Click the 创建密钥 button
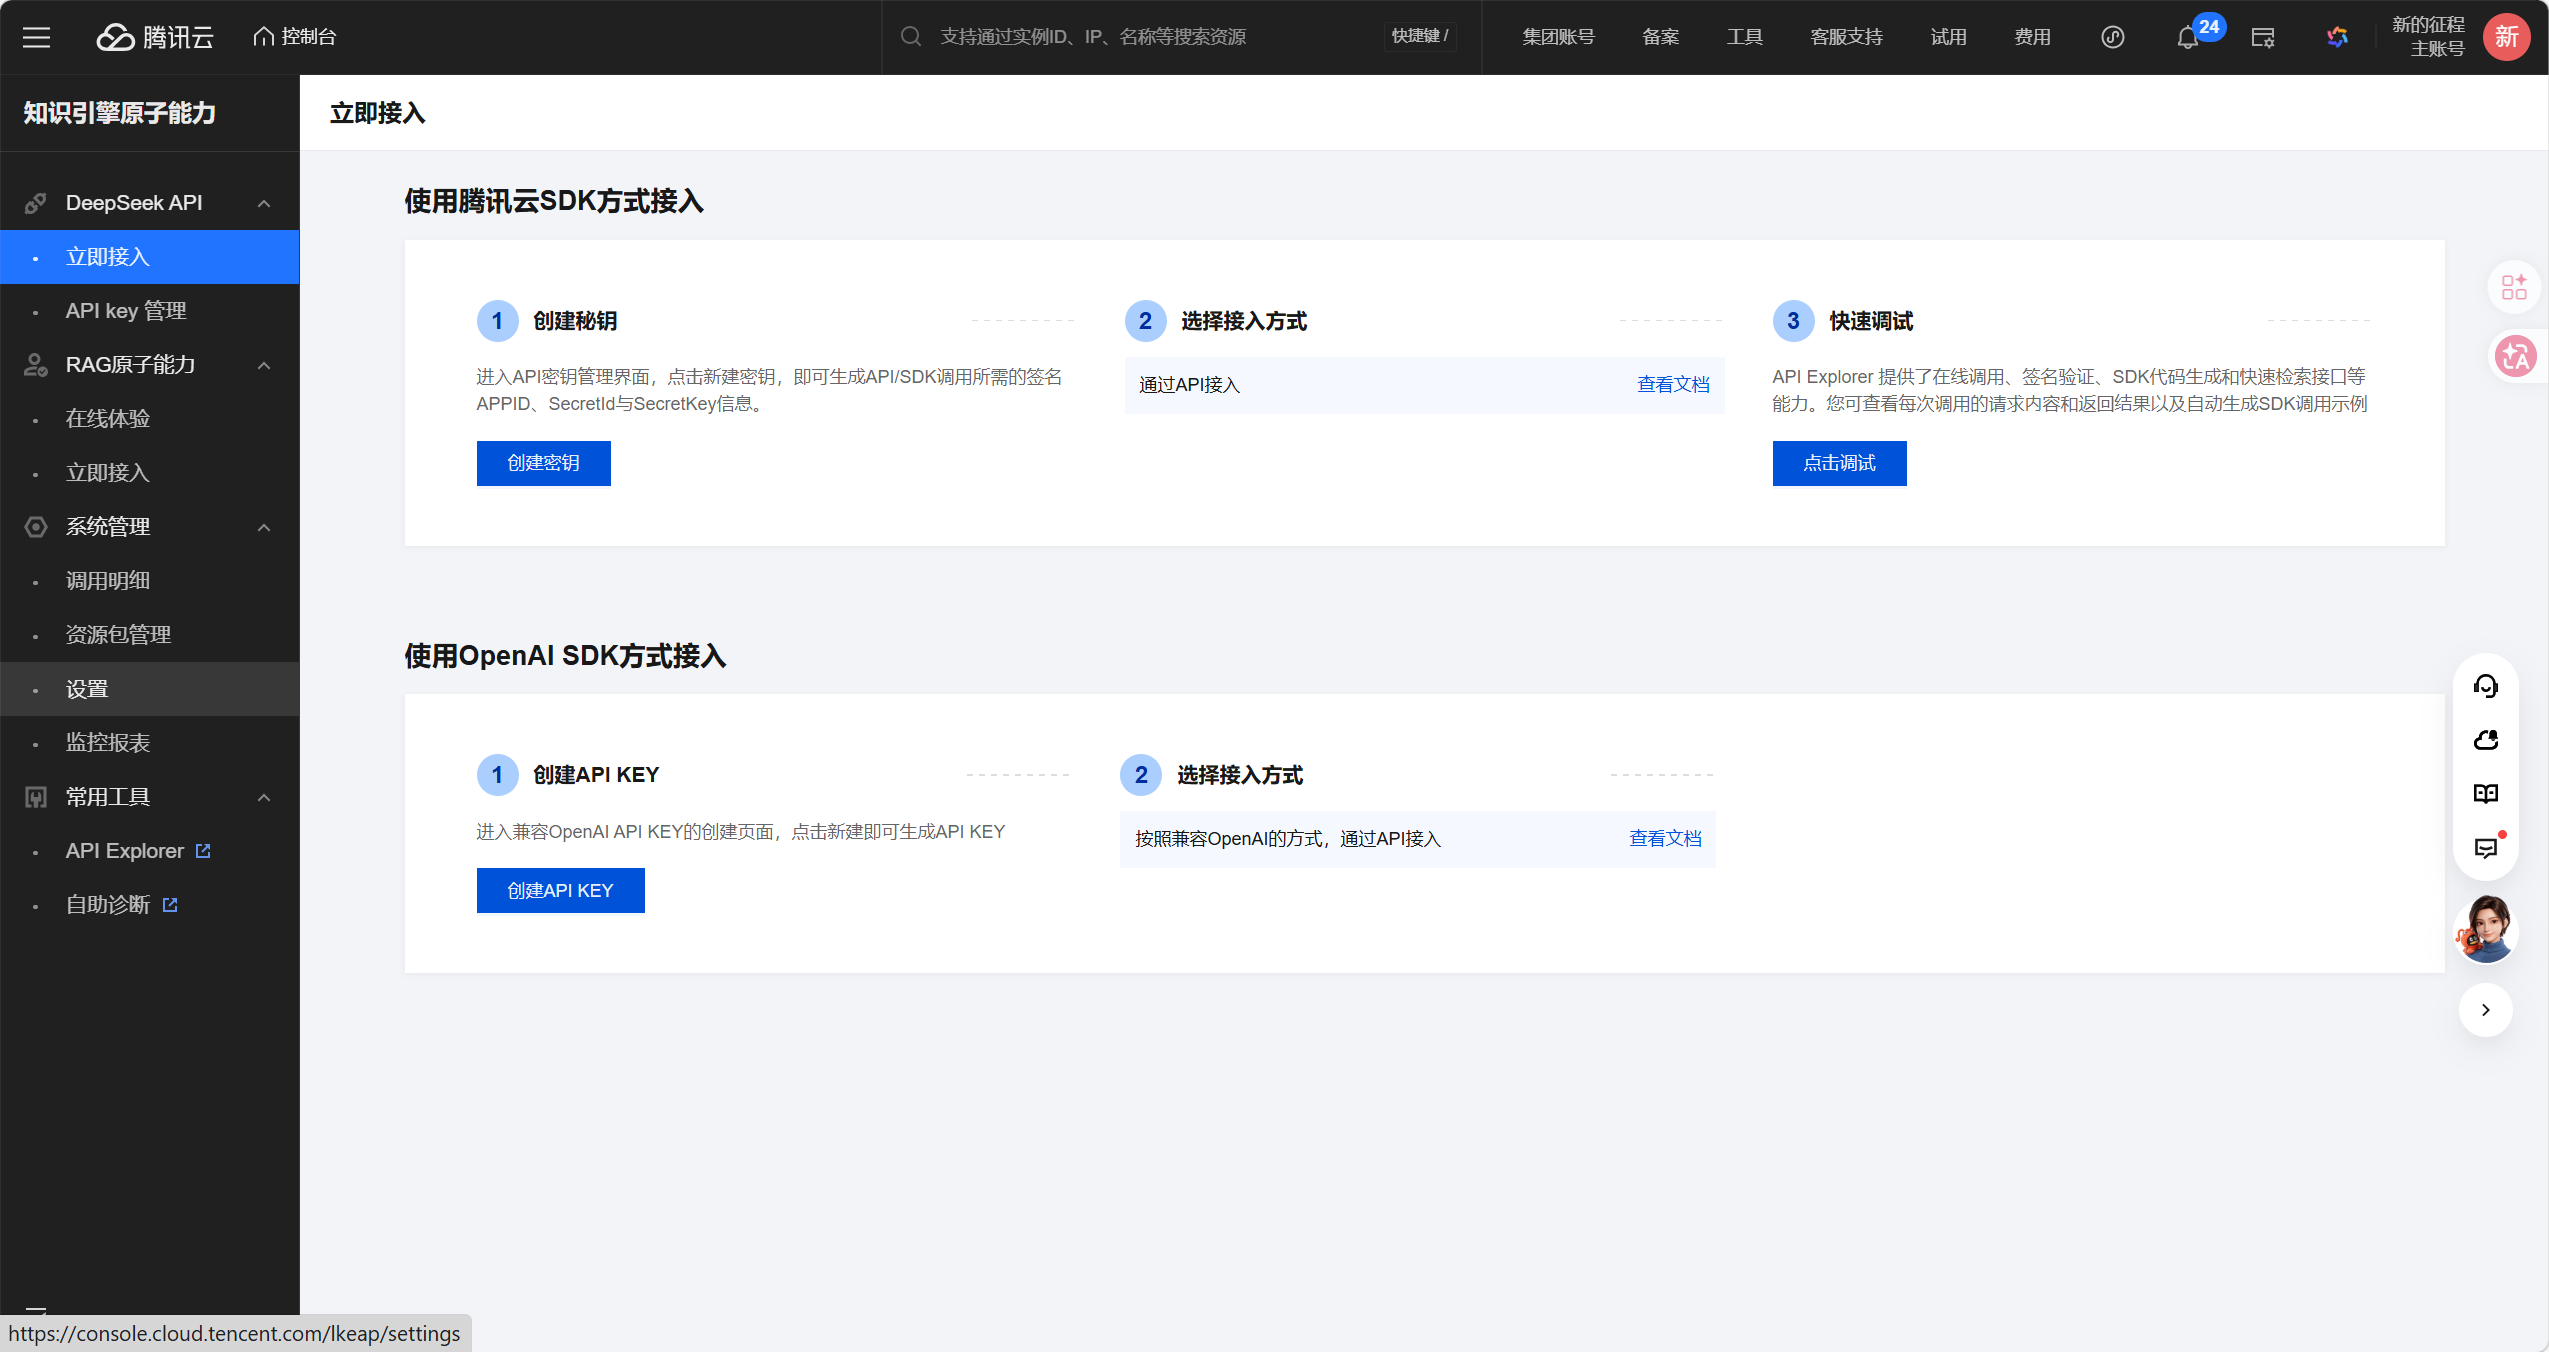 543,463
